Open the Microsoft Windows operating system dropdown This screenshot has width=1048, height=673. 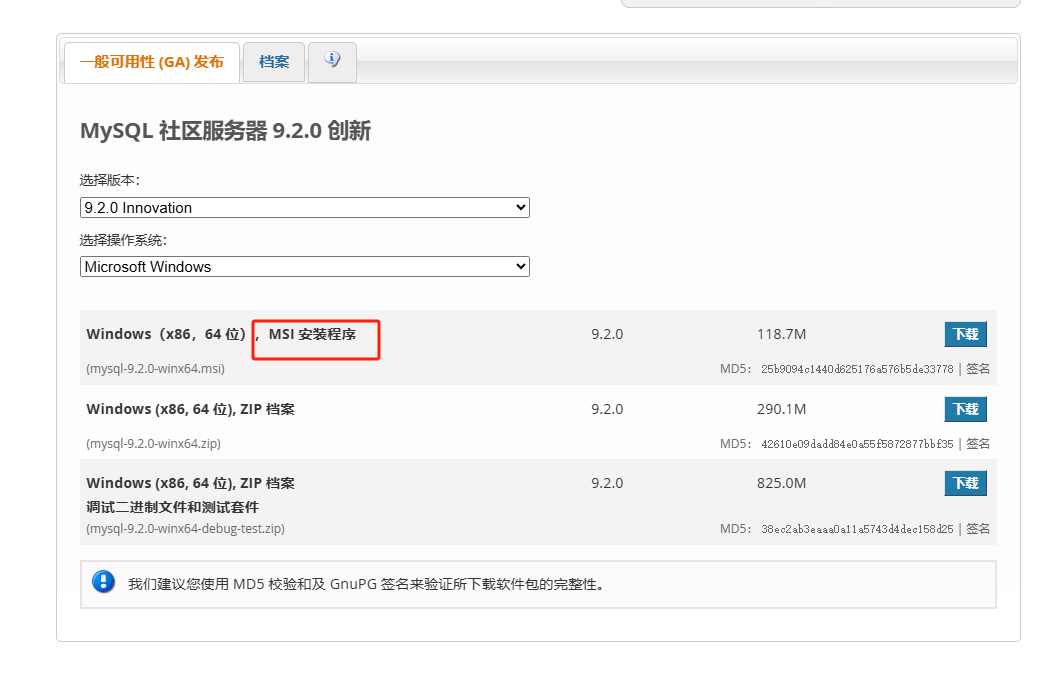click(x=305, y=267)
